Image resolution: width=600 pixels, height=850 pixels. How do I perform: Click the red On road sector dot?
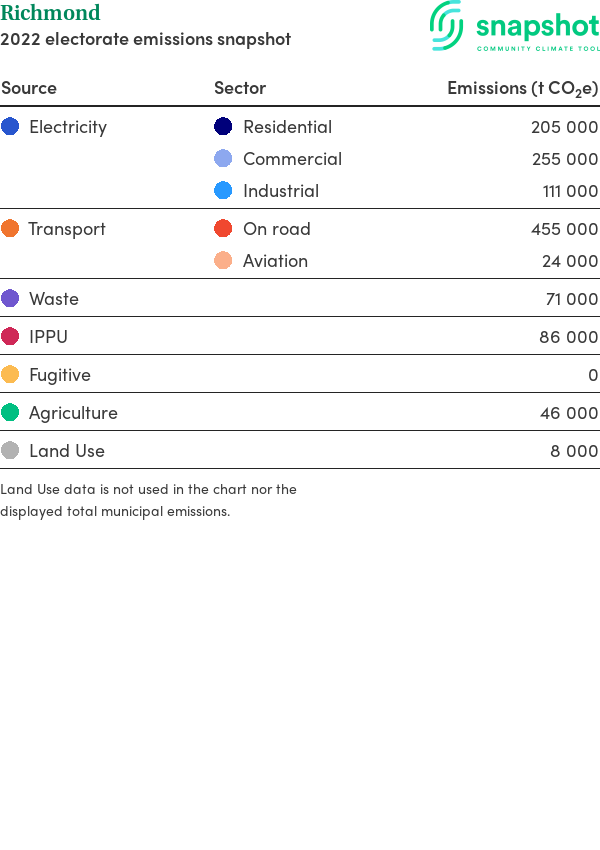point(223,228)
